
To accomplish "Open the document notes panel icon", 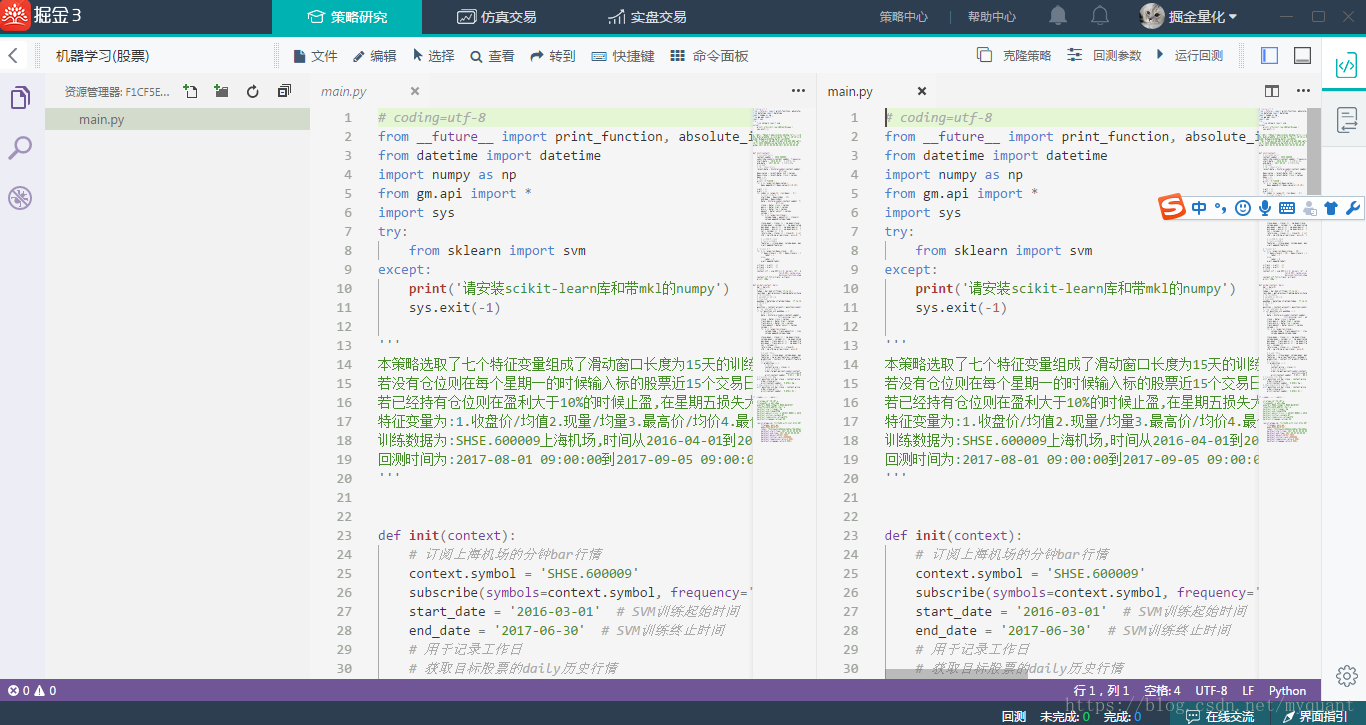I will coord(1346,120).
